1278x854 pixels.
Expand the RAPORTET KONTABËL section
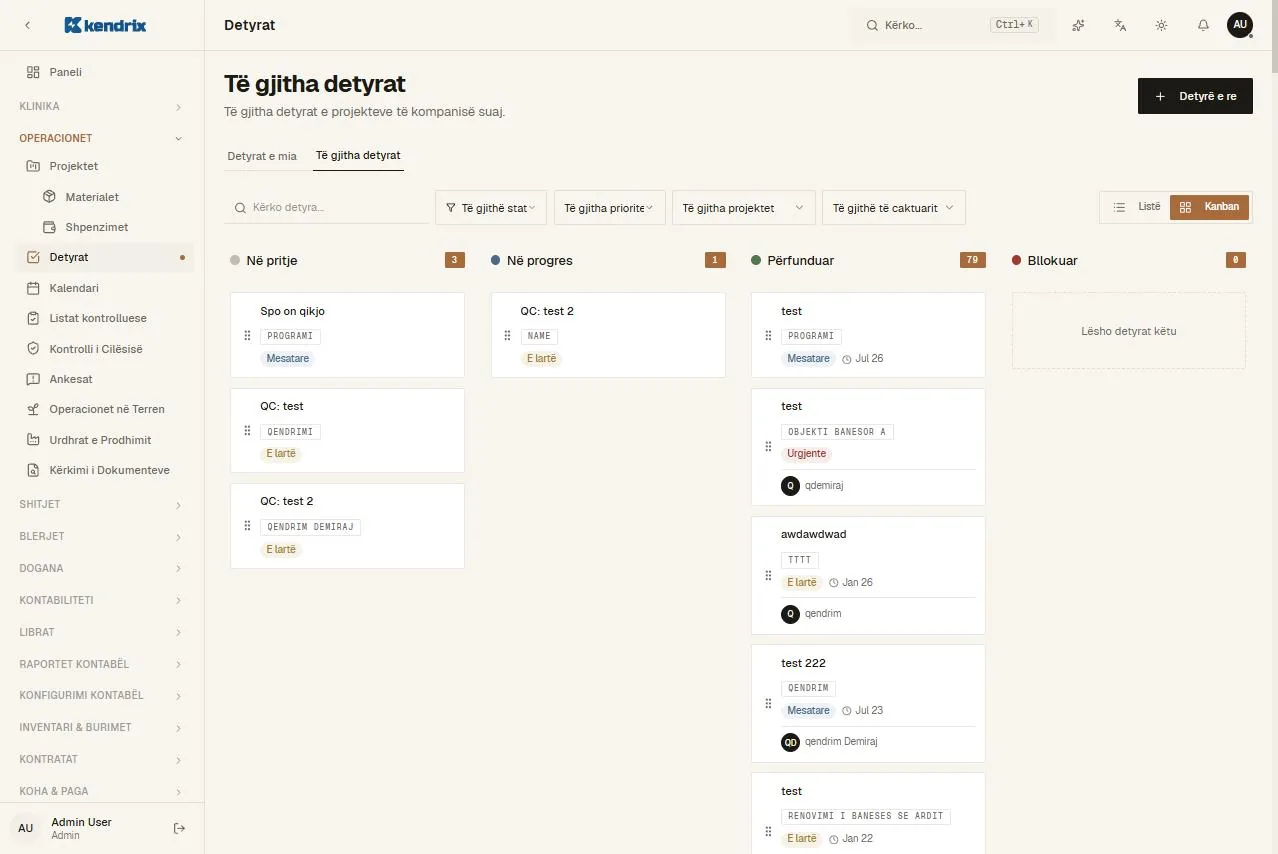pyautogui.click(x=102, y=664)
